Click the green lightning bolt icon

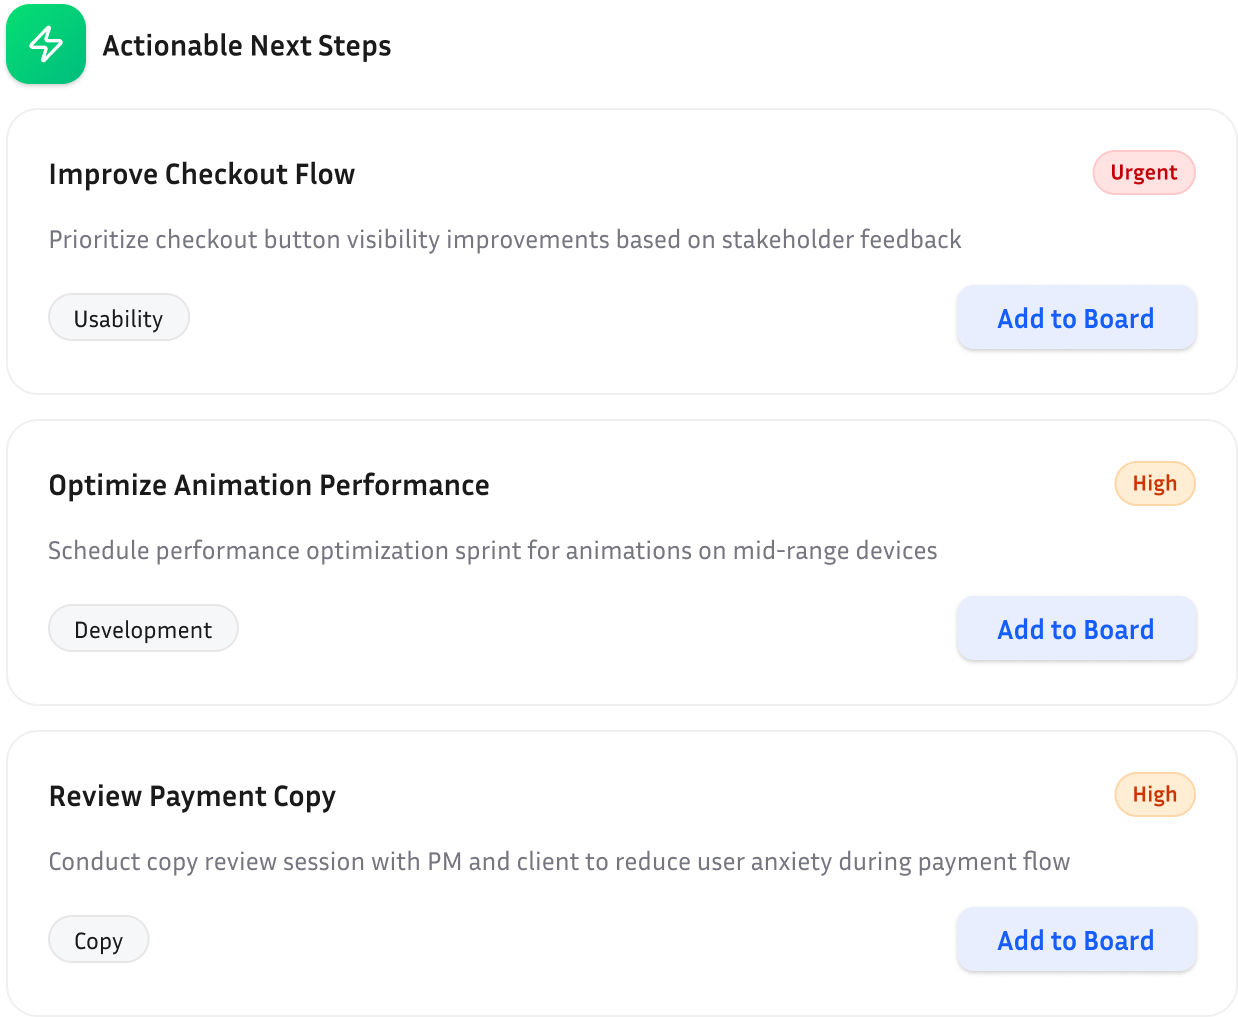[46, 45]
